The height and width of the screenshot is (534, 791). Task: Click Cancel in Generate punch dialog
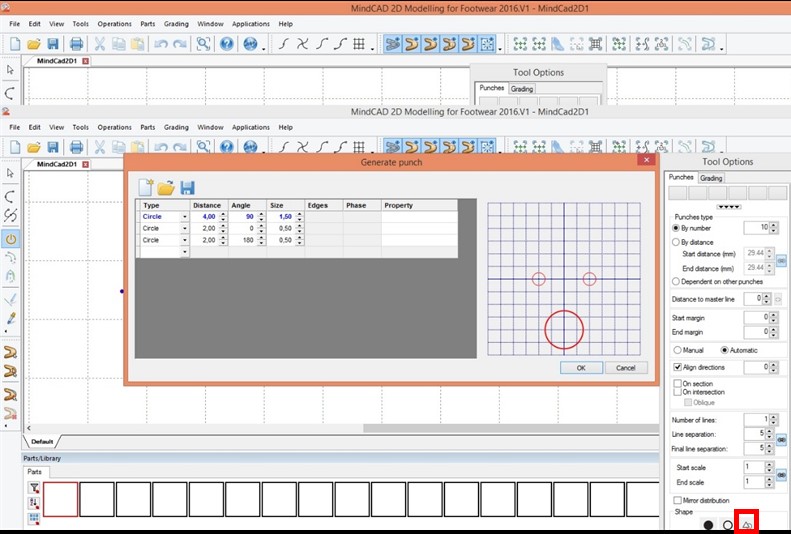click(x=626, y=368)
